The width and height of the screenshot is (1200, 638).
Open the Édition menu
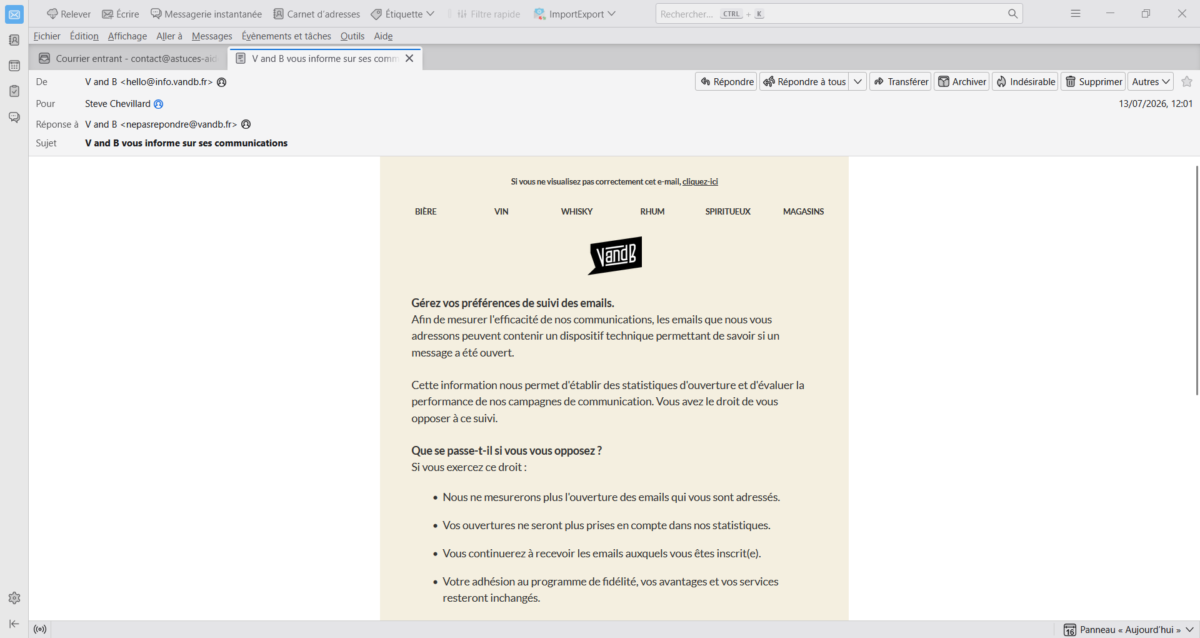(x=84, y=36)
